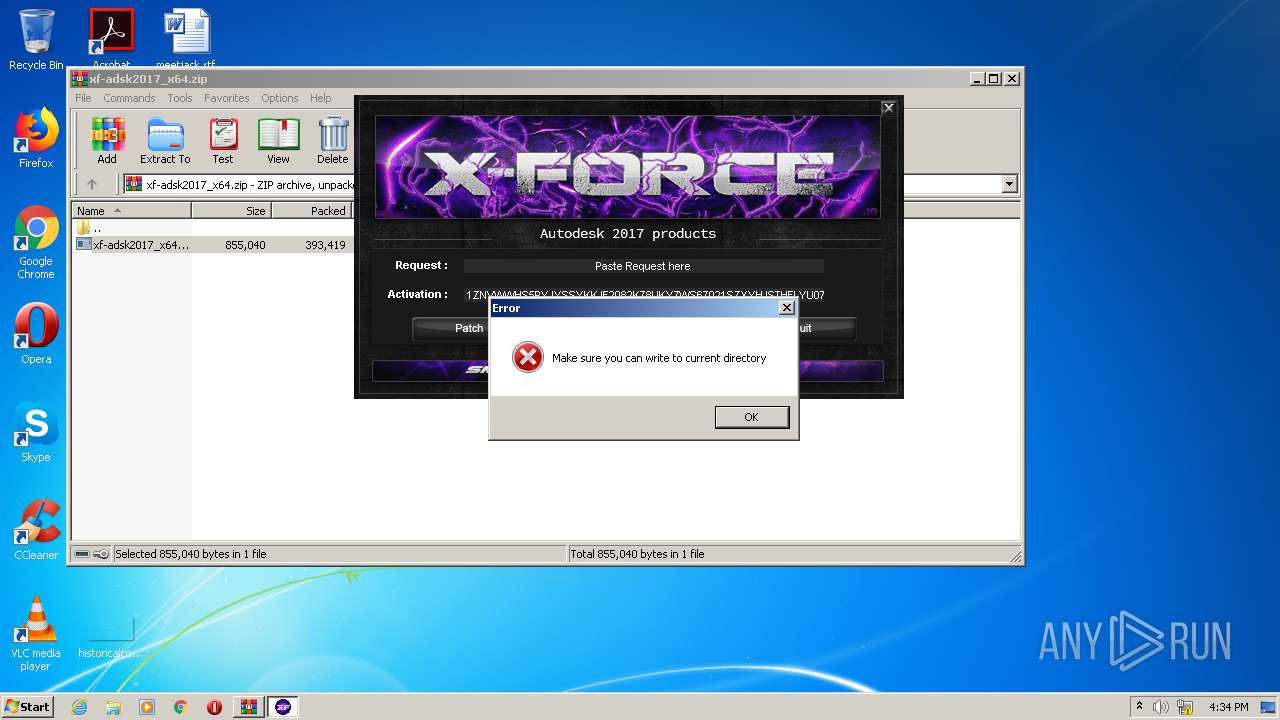Click the 855,040 size cell
This screenshot has height=720, width=1280.
pos(245,245)
